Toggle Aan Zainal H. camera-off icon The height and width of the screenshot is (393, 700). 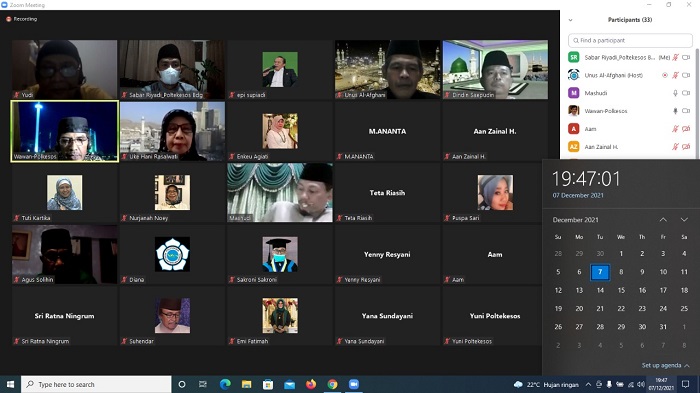coord(686,146)
